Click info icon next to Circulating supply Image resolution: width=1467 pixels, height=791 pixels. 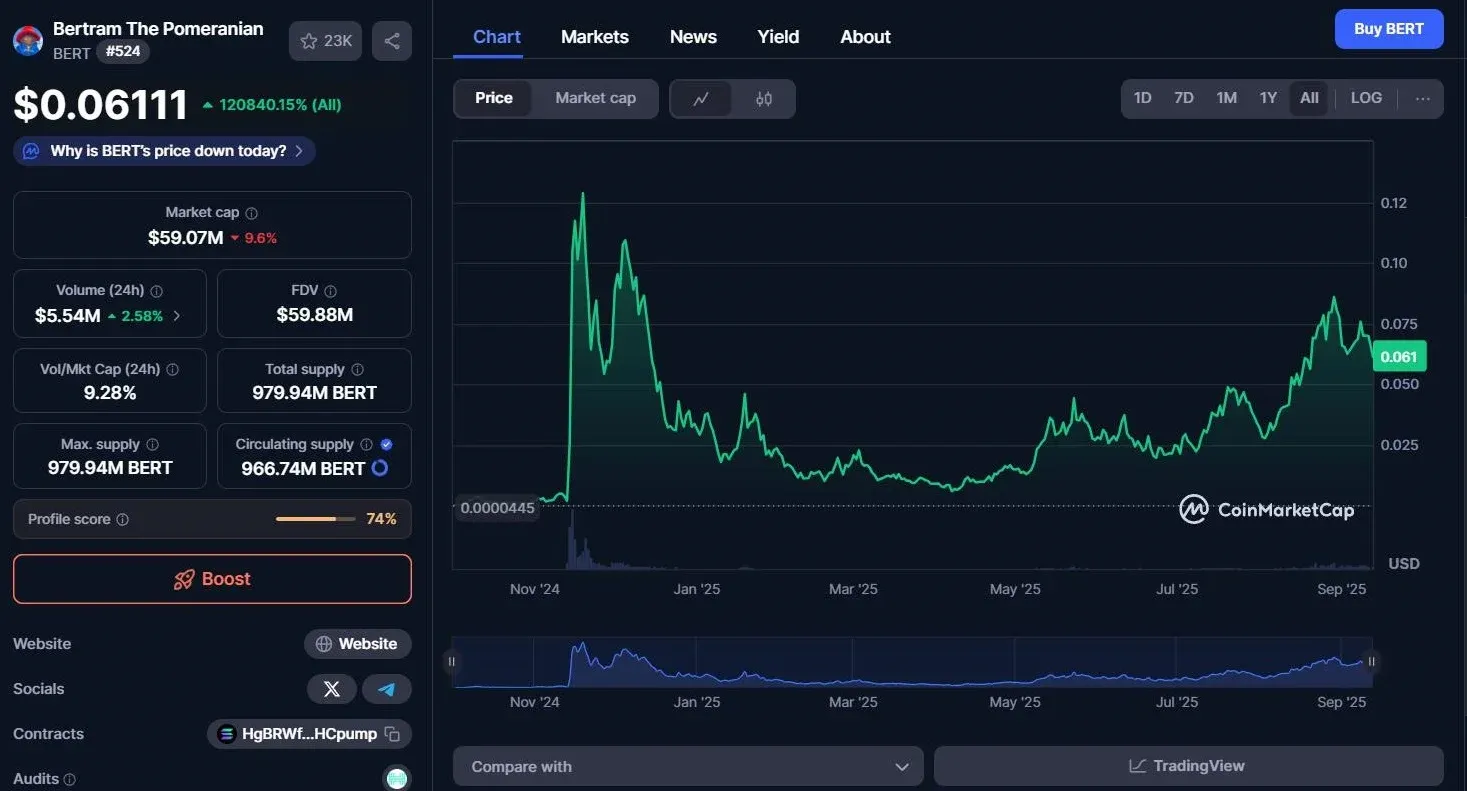[366, 445]
